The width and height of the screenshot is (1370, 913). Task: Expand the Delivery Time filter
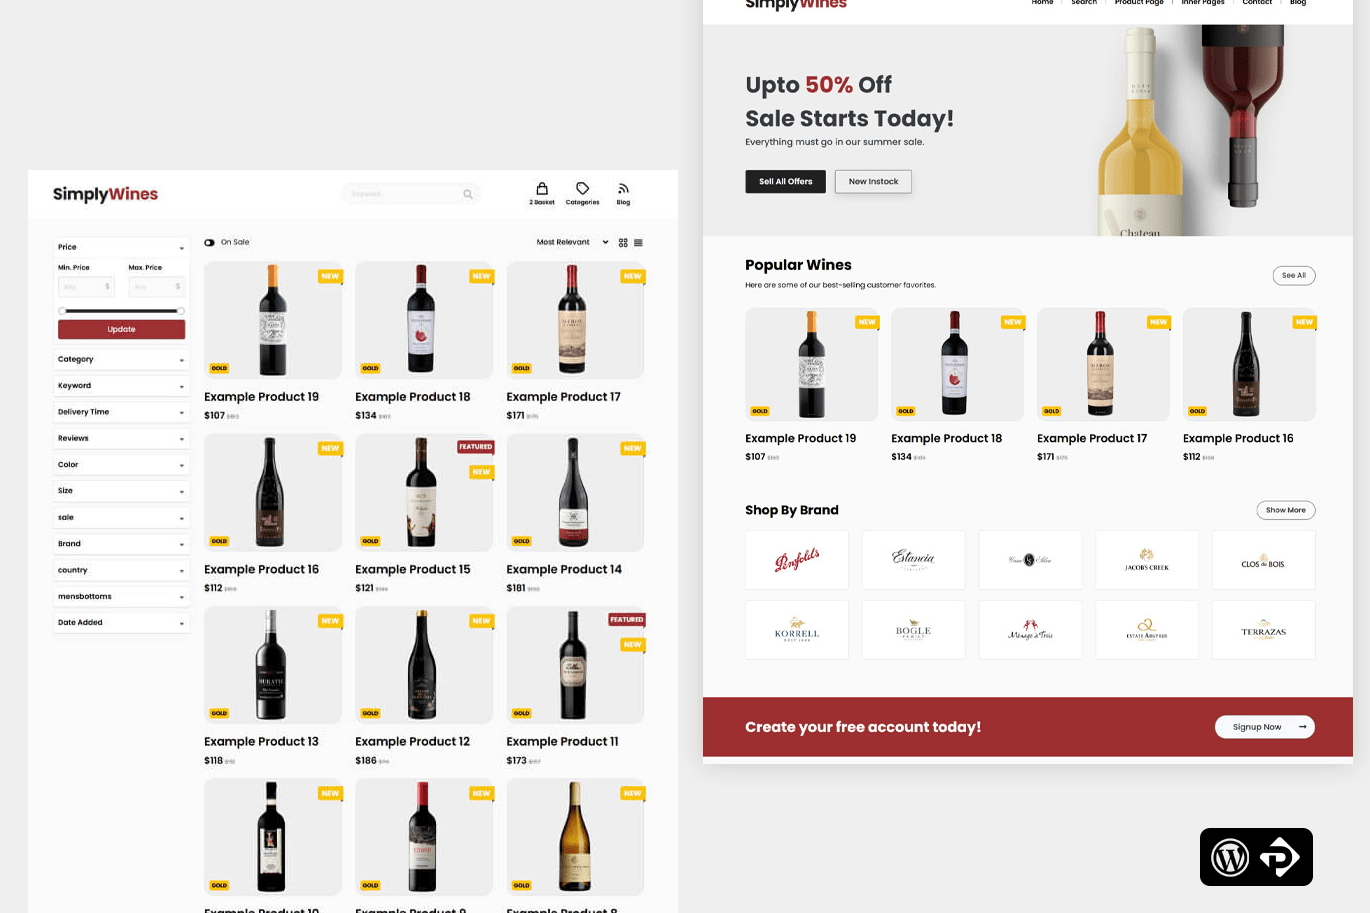[121, 412]
